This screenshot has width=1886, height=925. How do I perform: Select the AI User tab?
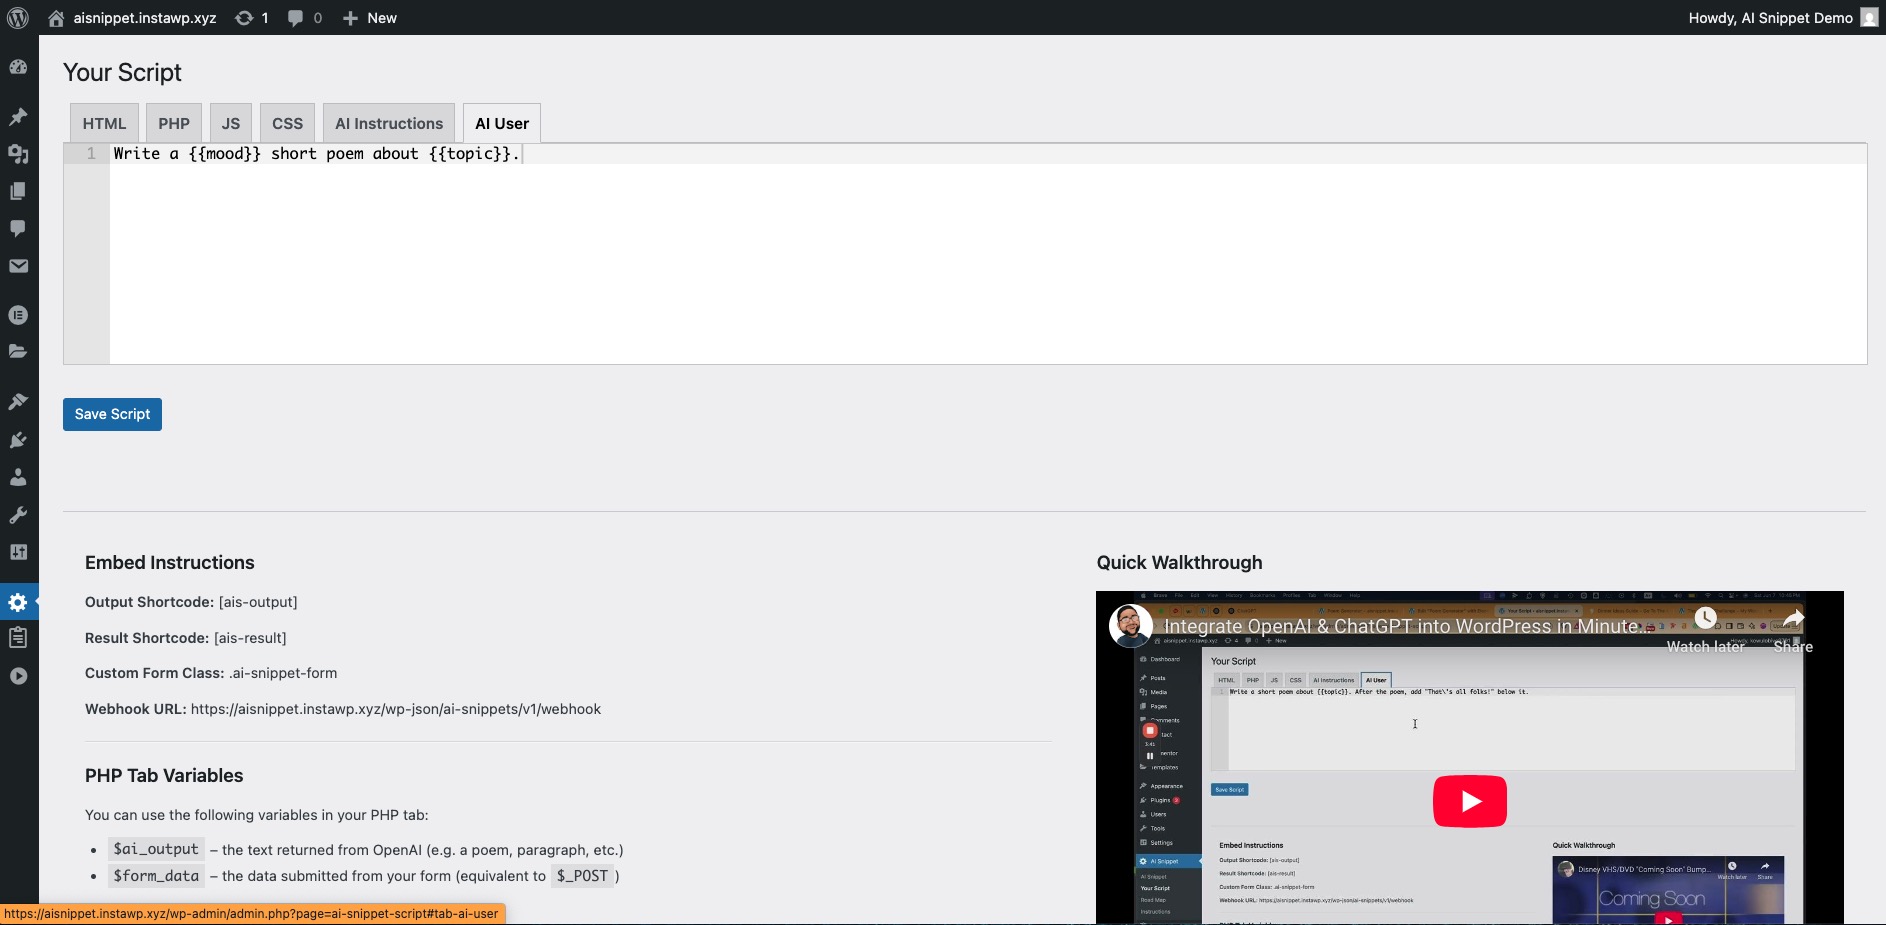tap(502, 123)
